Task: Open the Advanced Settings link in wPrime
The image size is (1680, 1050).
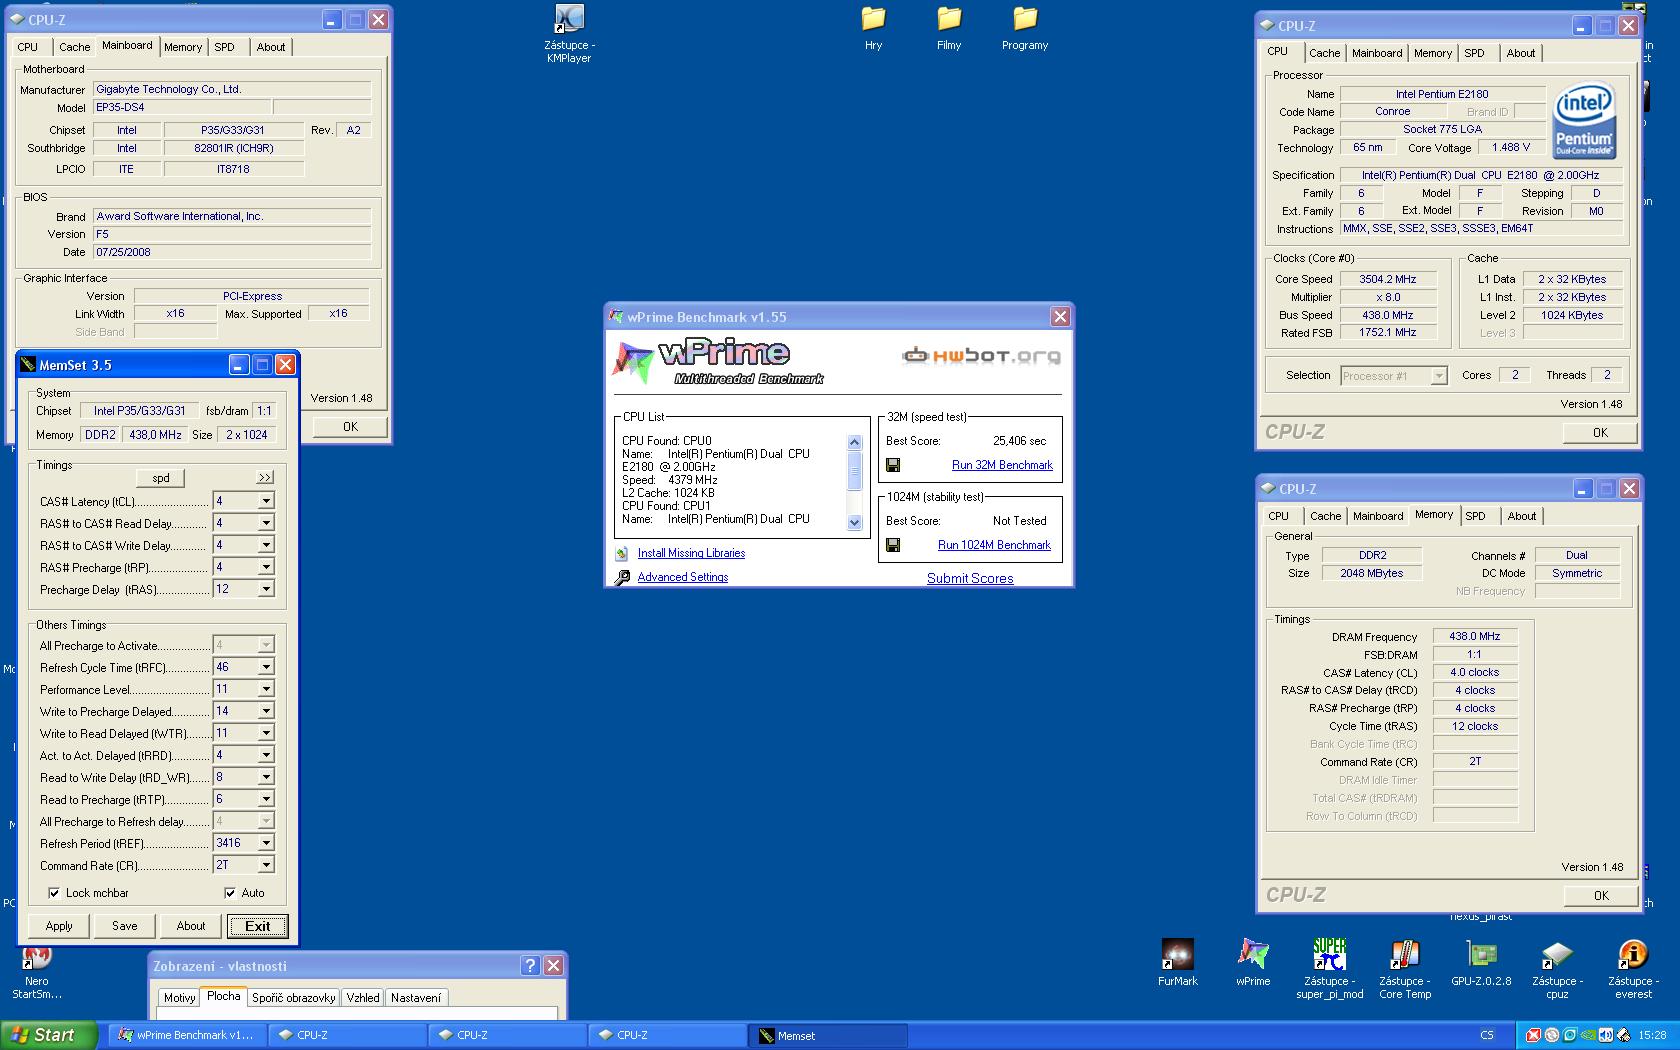Action: click(683, 577)
